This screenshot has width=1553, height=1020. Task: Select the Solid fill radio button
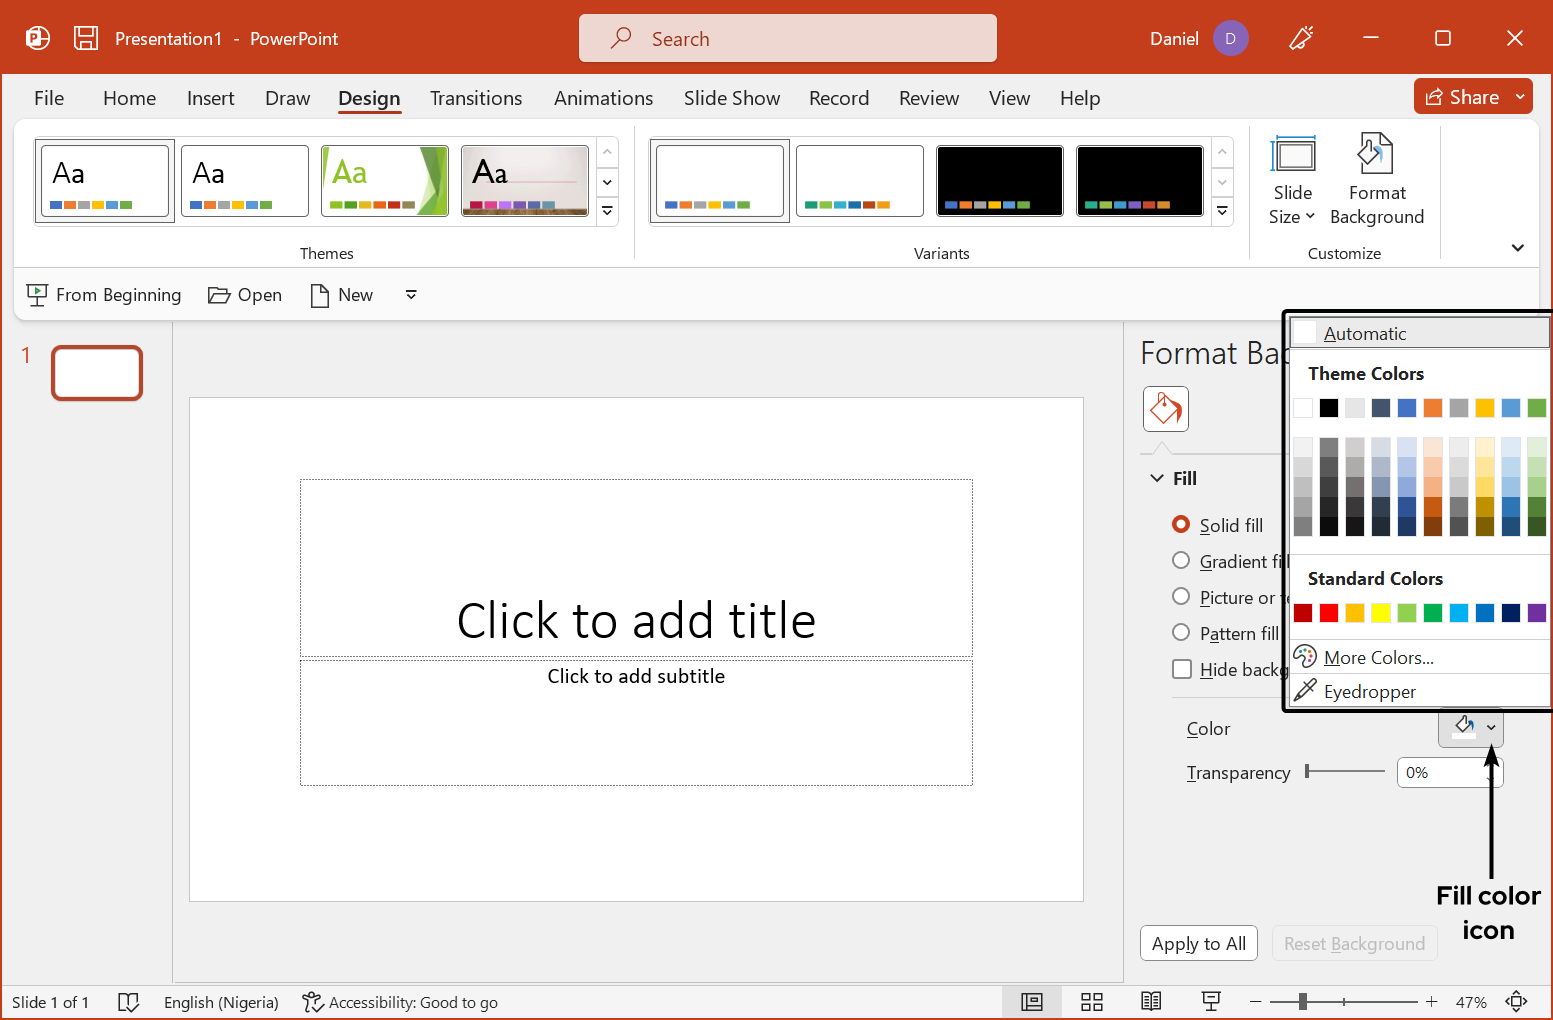[x=1181, y=525]
